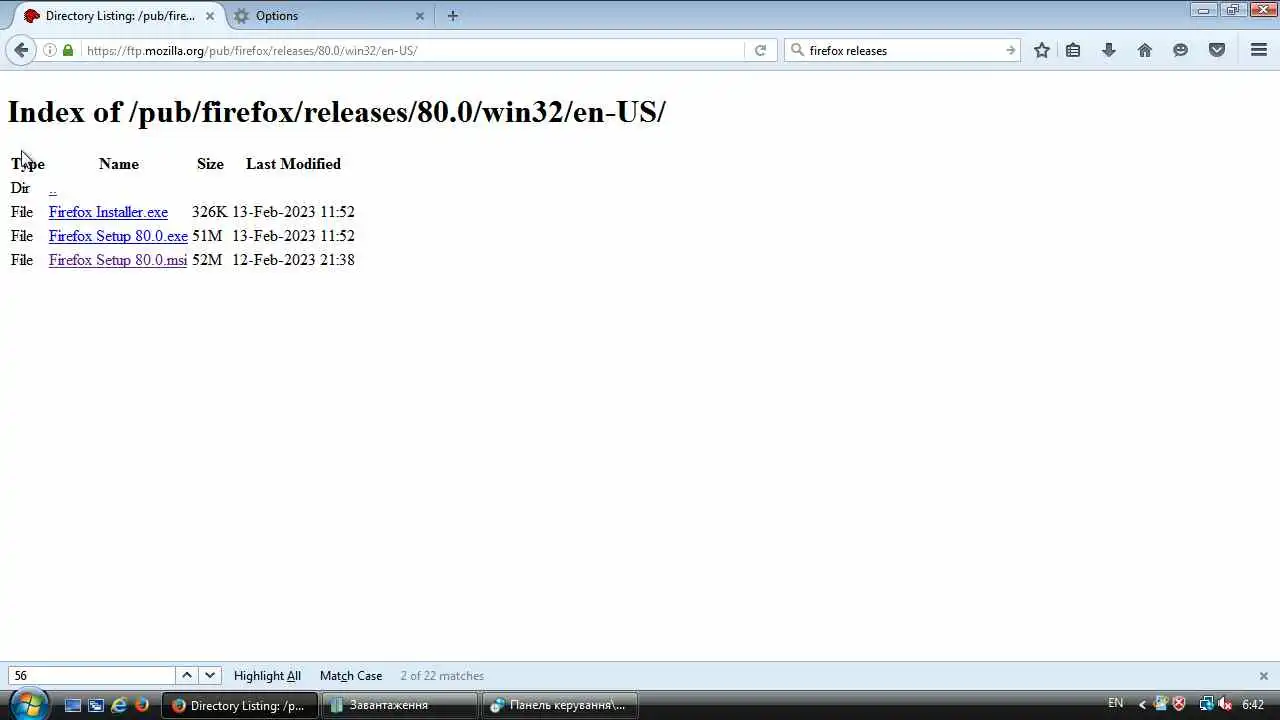1280x720 pixels.
Task: Go back using the back arrow button
Action: pyautogui.click(x=21, y=50)
